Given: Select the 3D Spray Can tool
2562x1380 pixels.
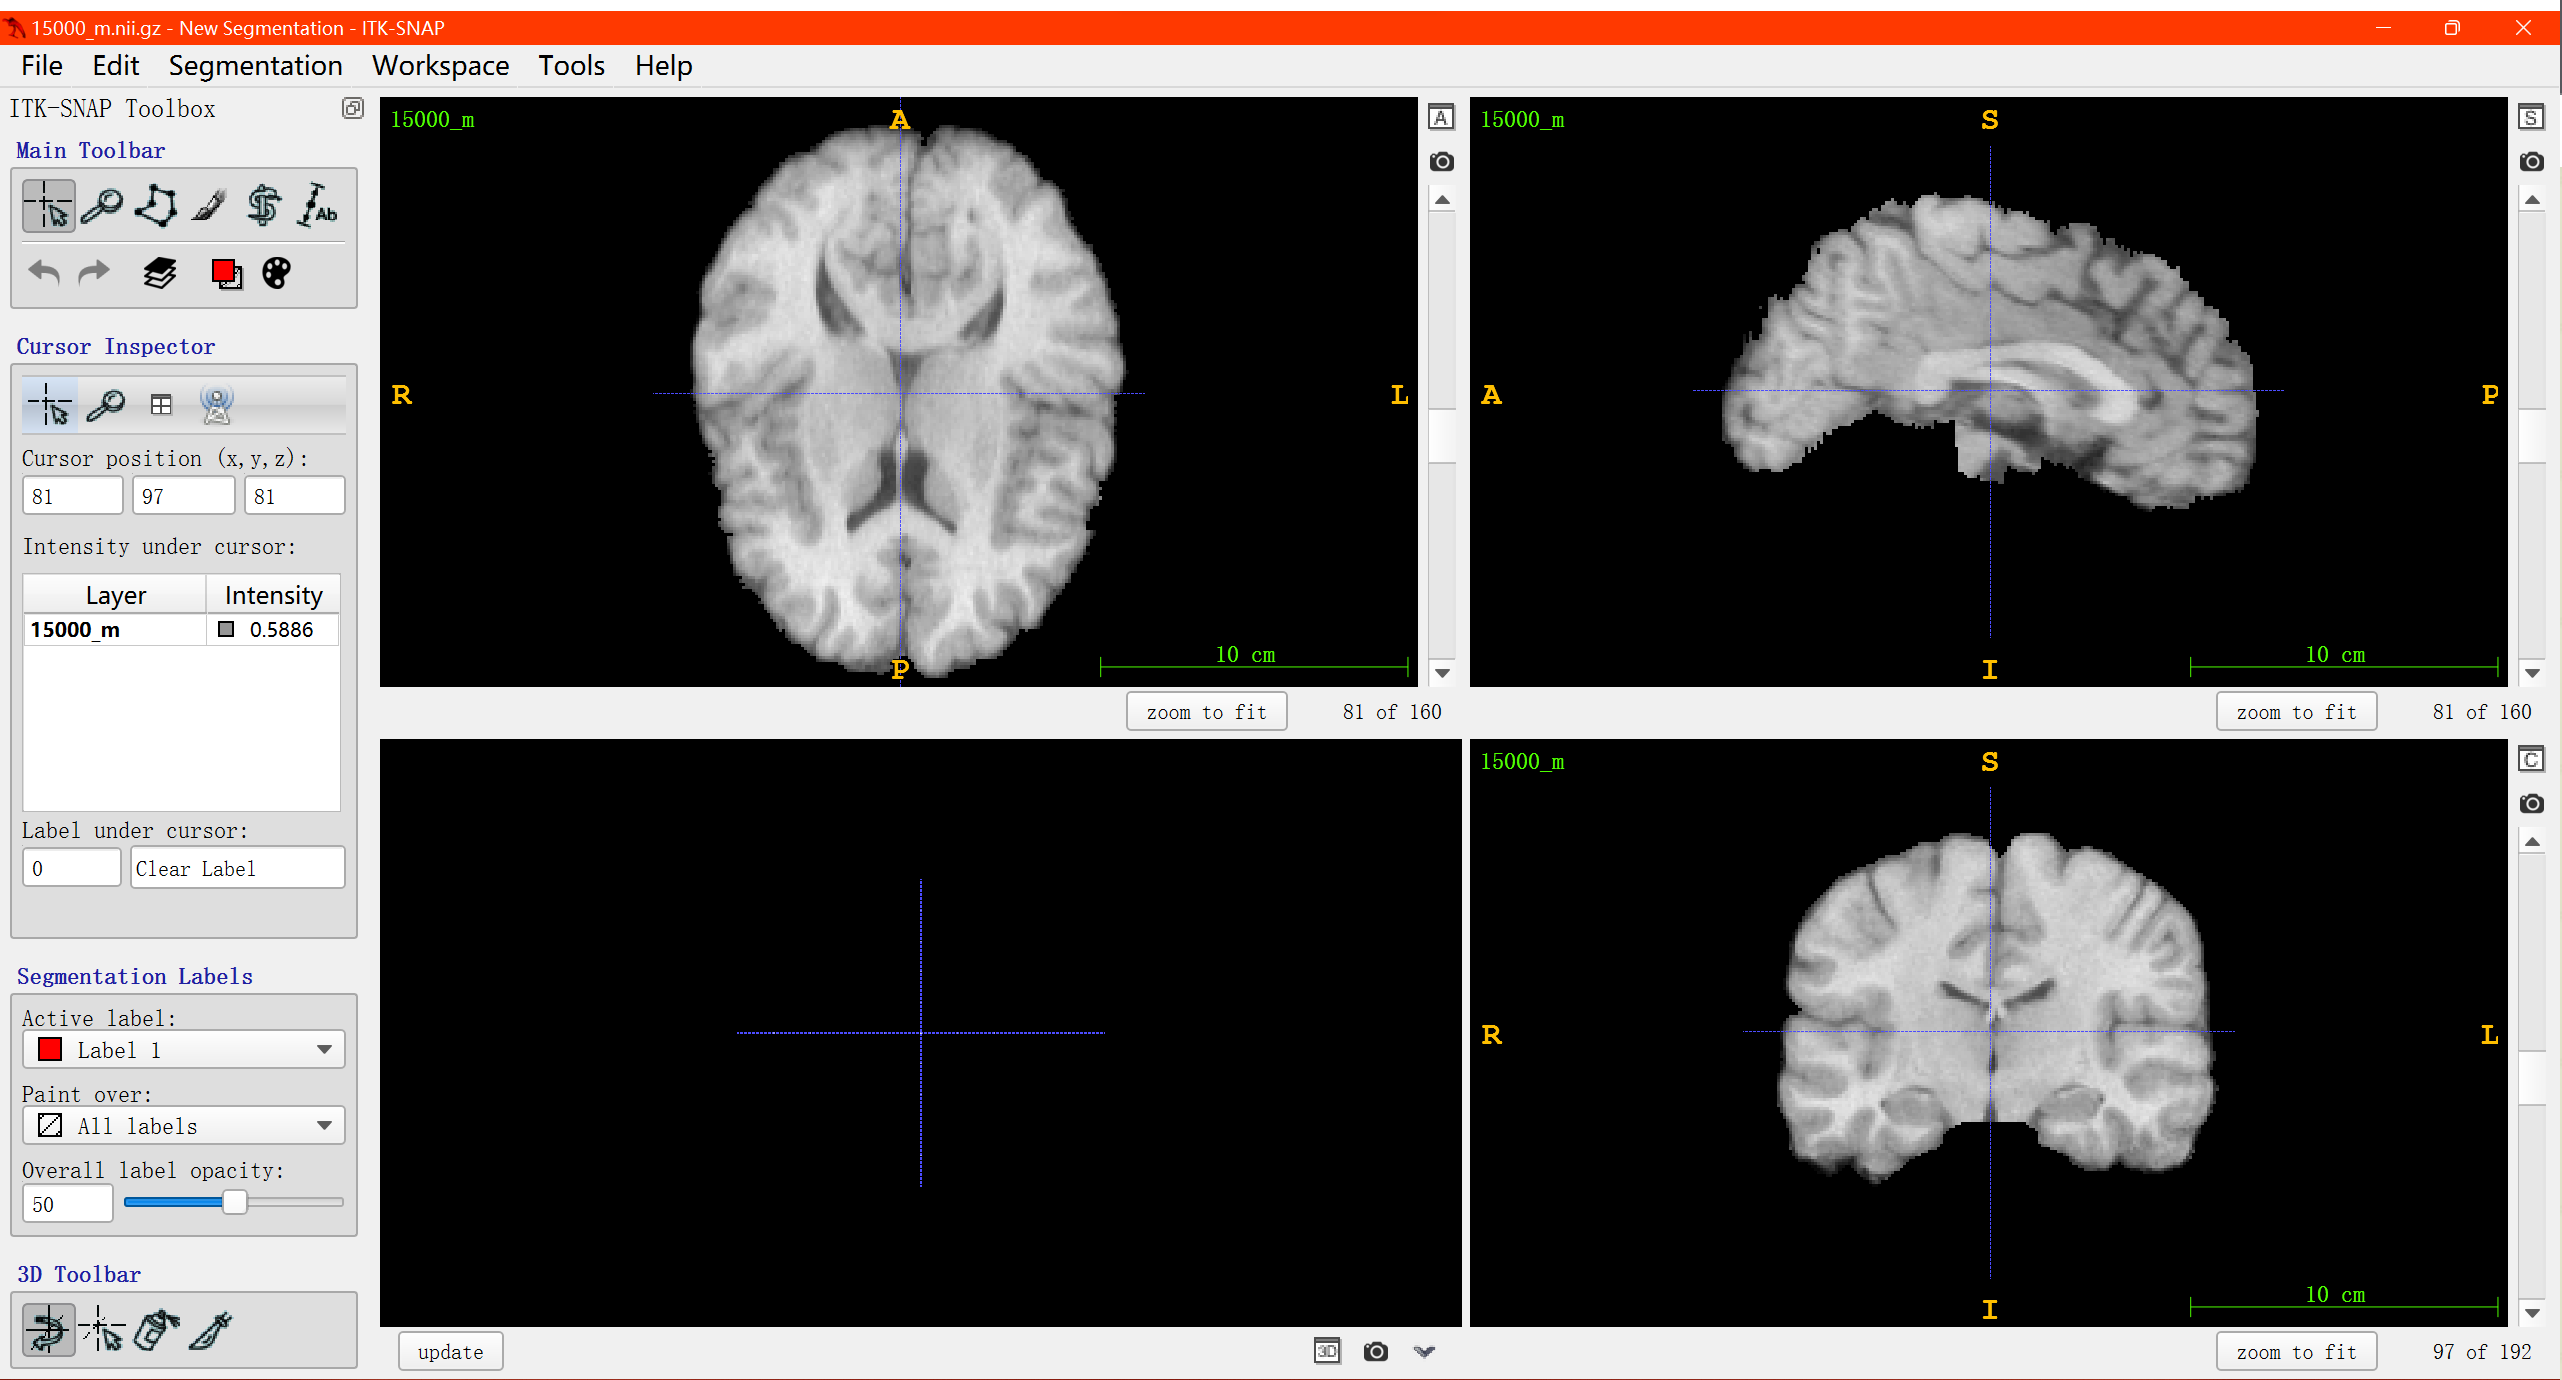Looking at the screenshot, I should 156,1330.
